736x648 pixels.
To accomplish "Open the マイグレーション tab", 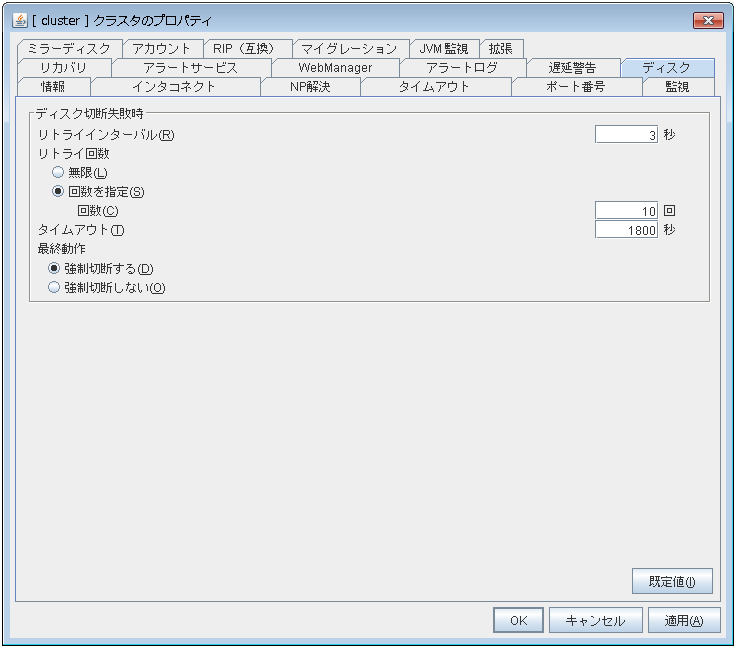I will (349, 48).
